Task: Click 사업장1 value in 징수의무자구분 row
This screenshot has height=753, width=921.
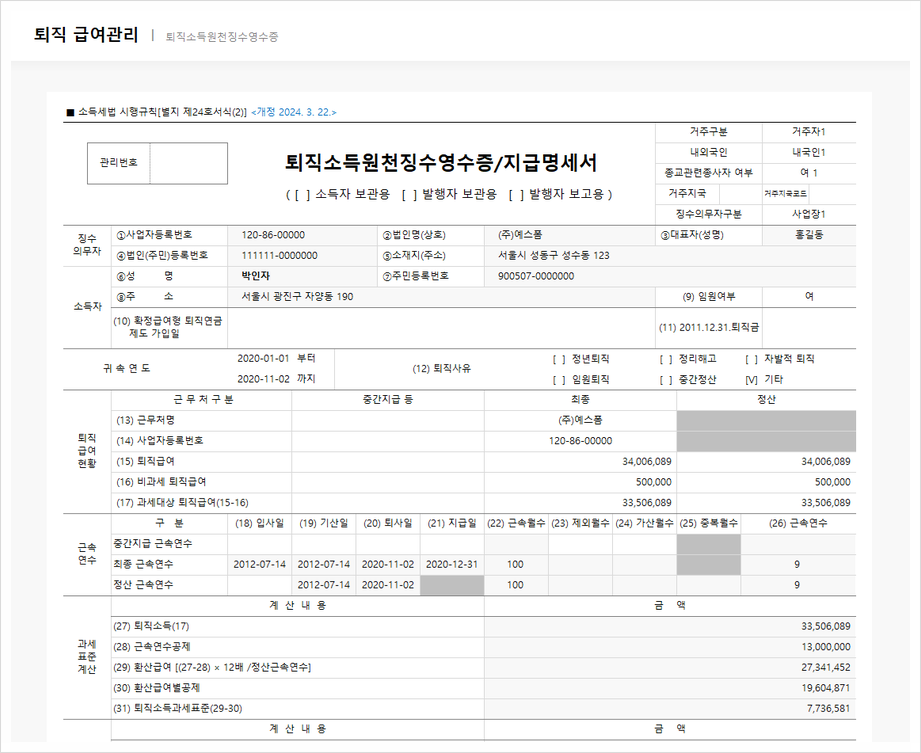Action: pos(809,214)
